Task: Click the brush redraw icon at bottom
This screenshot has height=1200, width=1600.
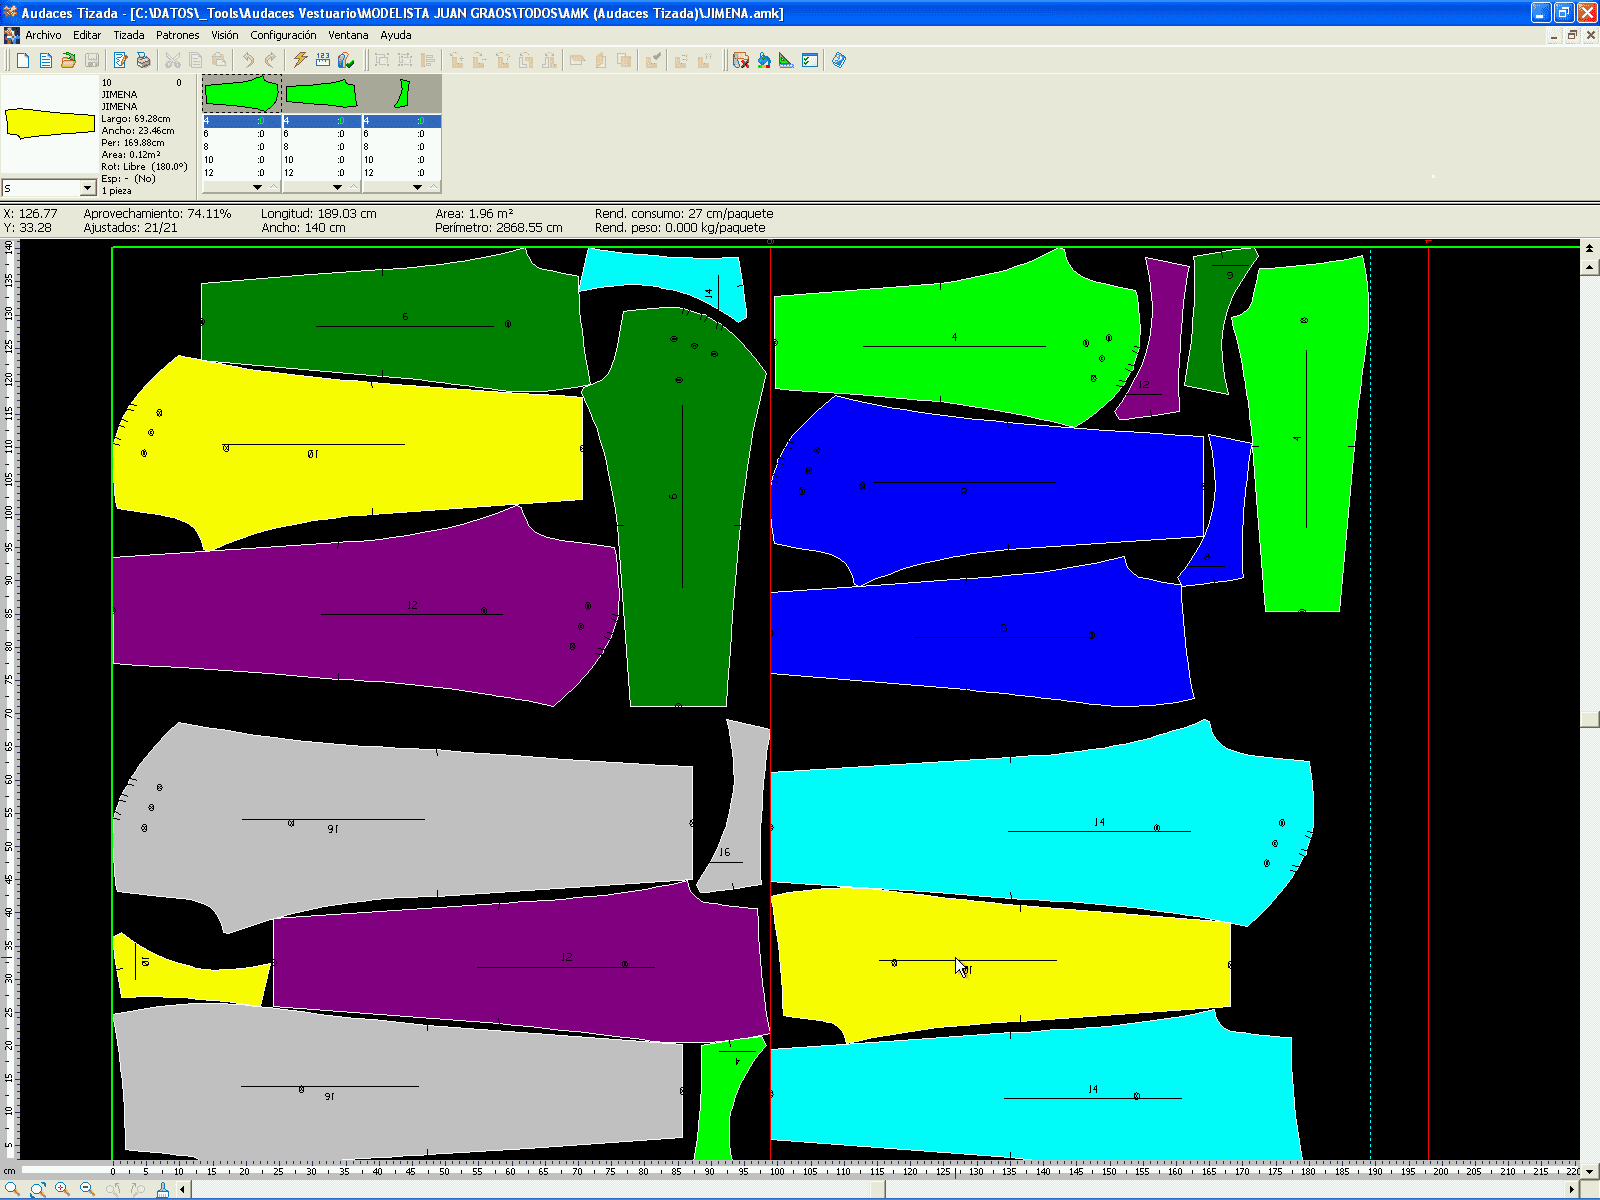Action: click(162, 1189)
